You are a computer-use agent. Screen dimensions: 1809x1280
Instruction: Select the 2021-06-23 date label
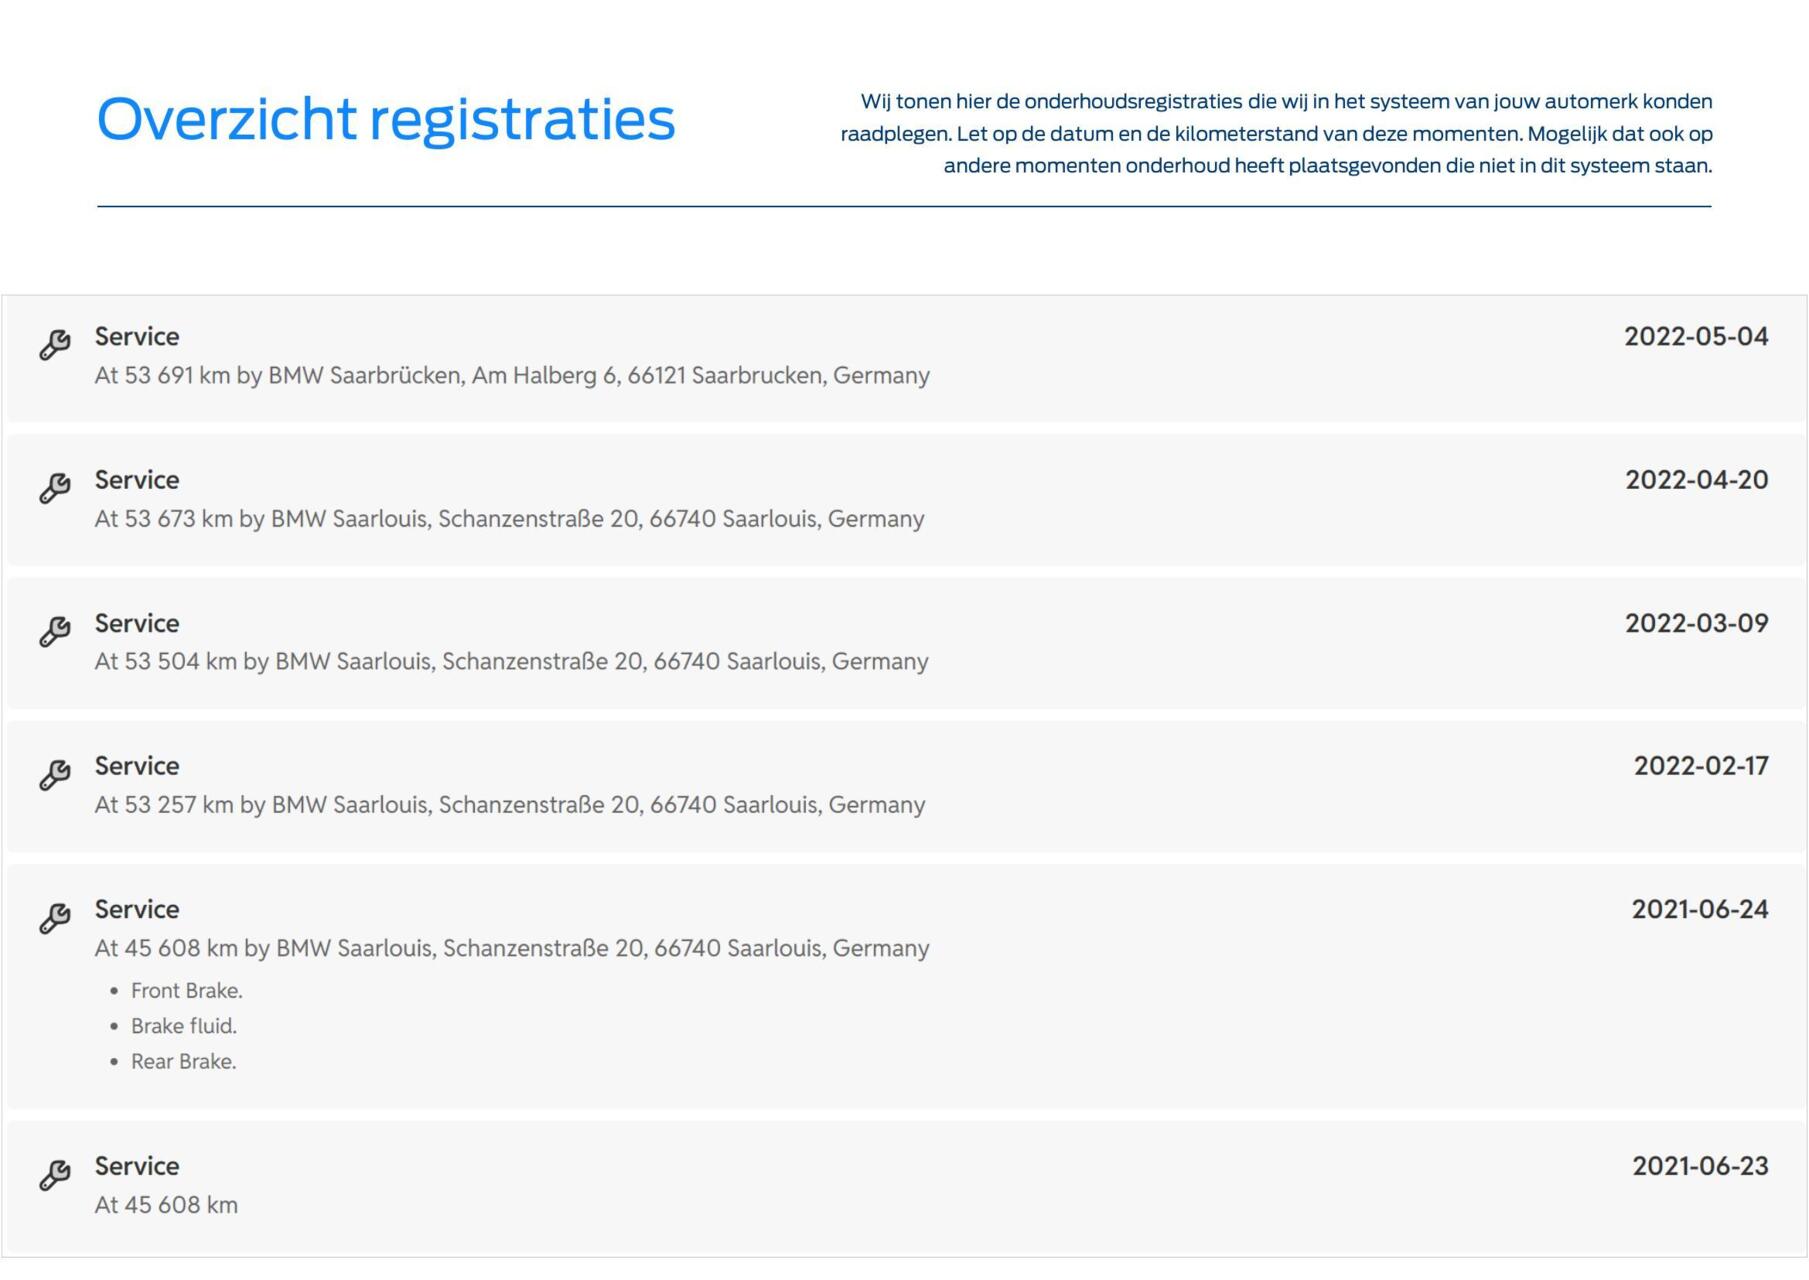pos(1700,1166)
